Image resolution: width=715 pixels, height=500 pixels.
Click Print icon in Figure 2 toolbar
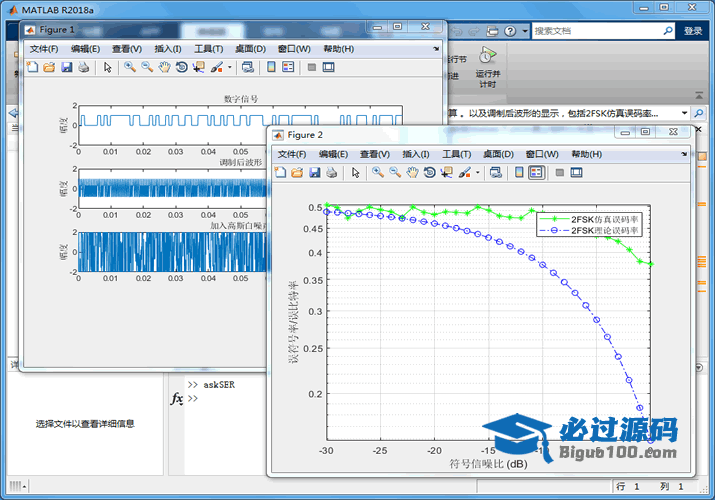(x=332, y=173)
